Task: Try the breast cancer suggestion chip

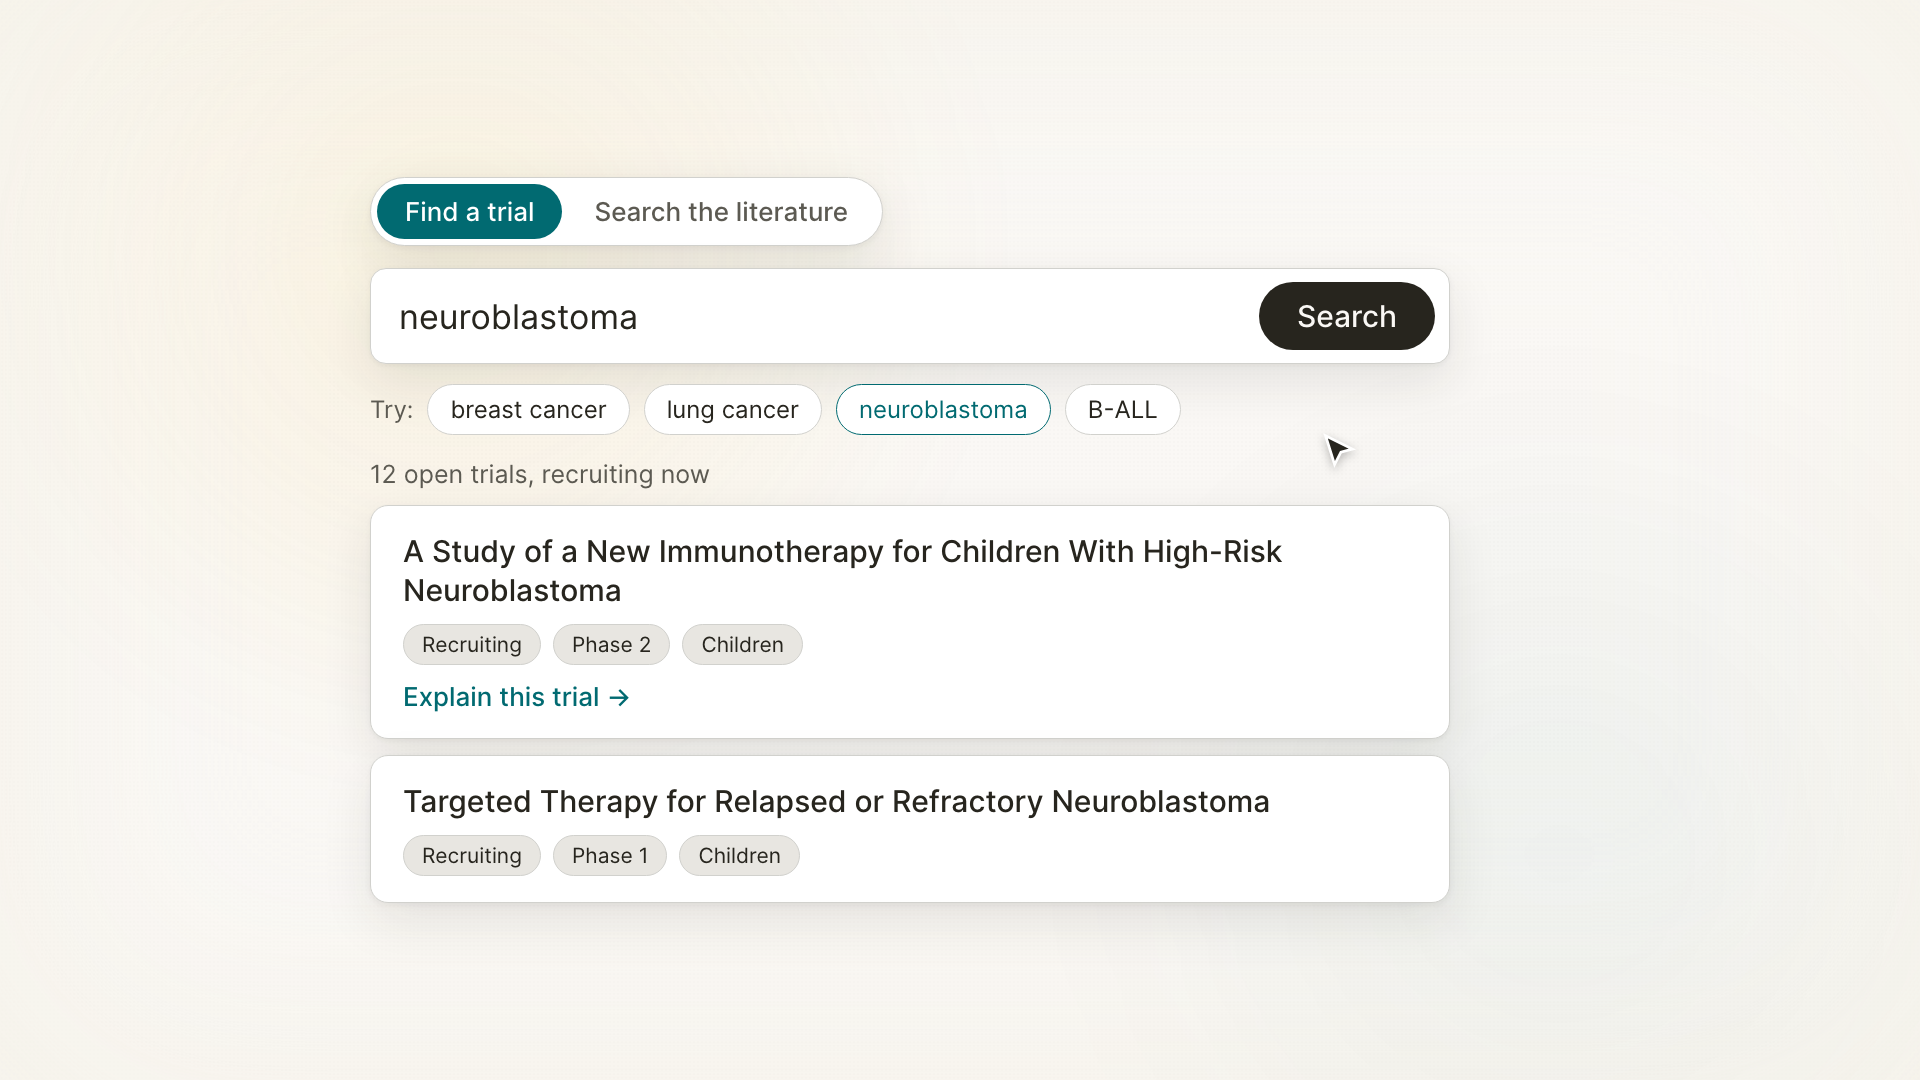Action: 528,410
